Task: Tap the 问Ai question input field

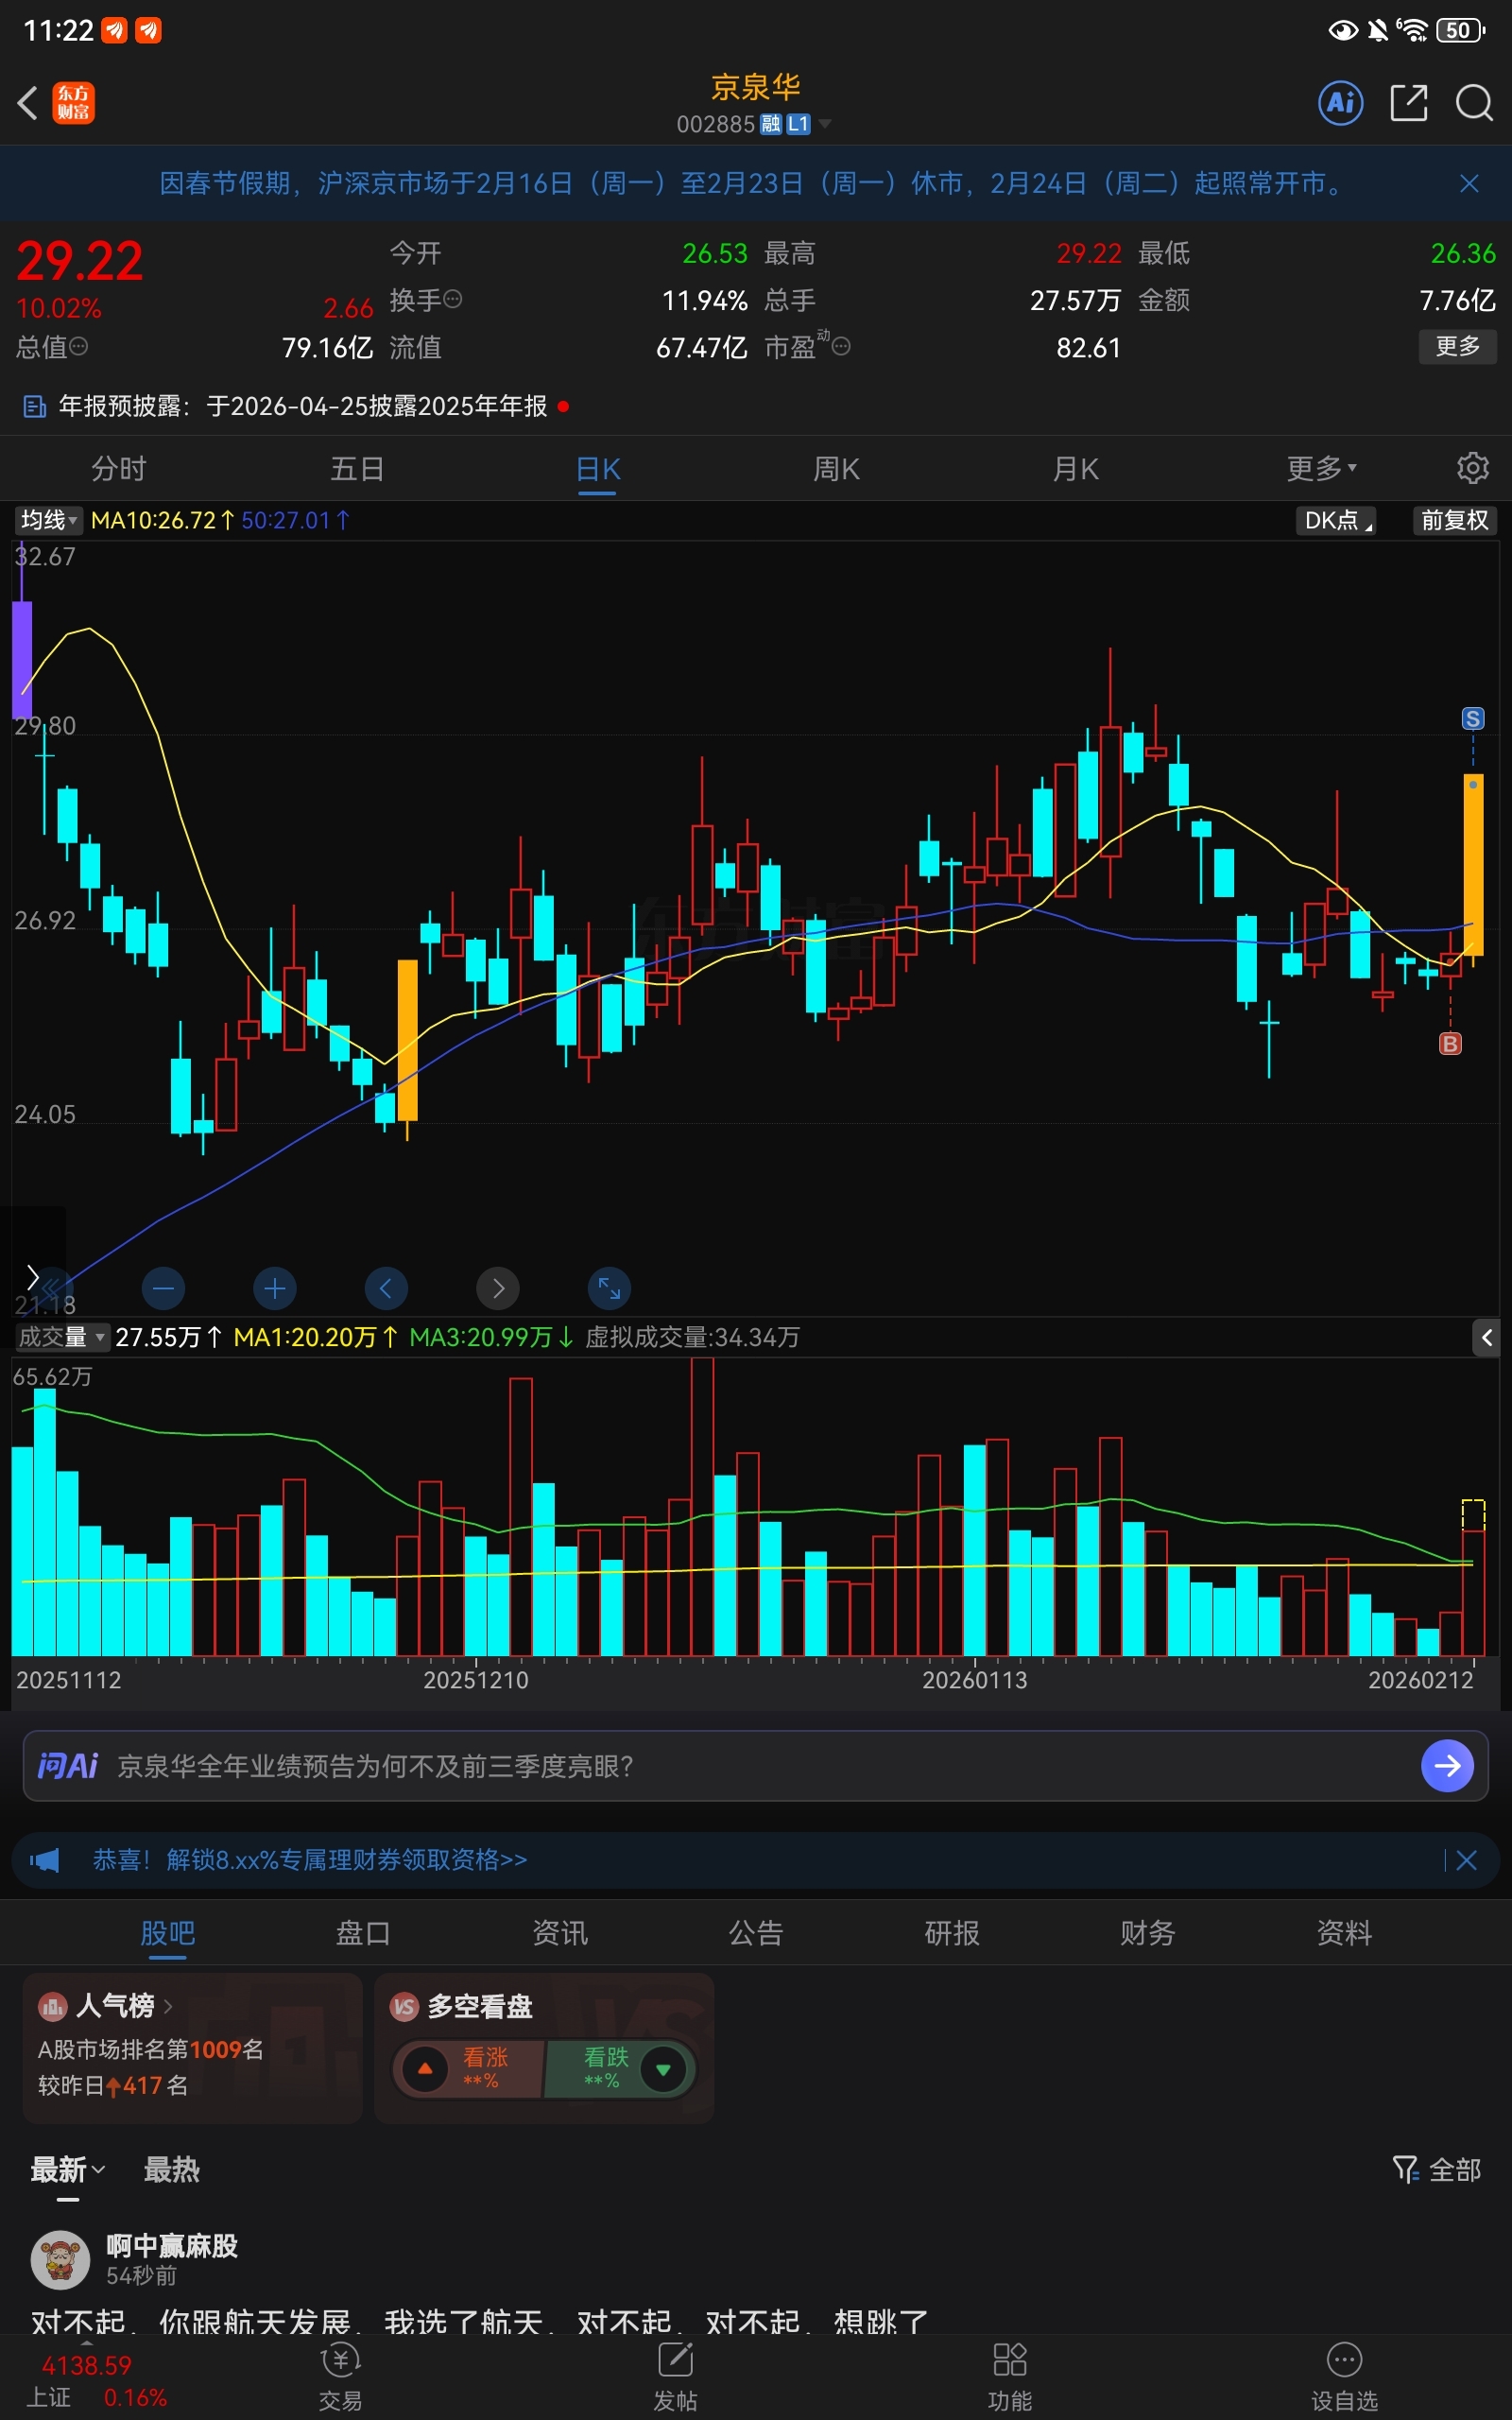Action: click(x=756, y=1766)
